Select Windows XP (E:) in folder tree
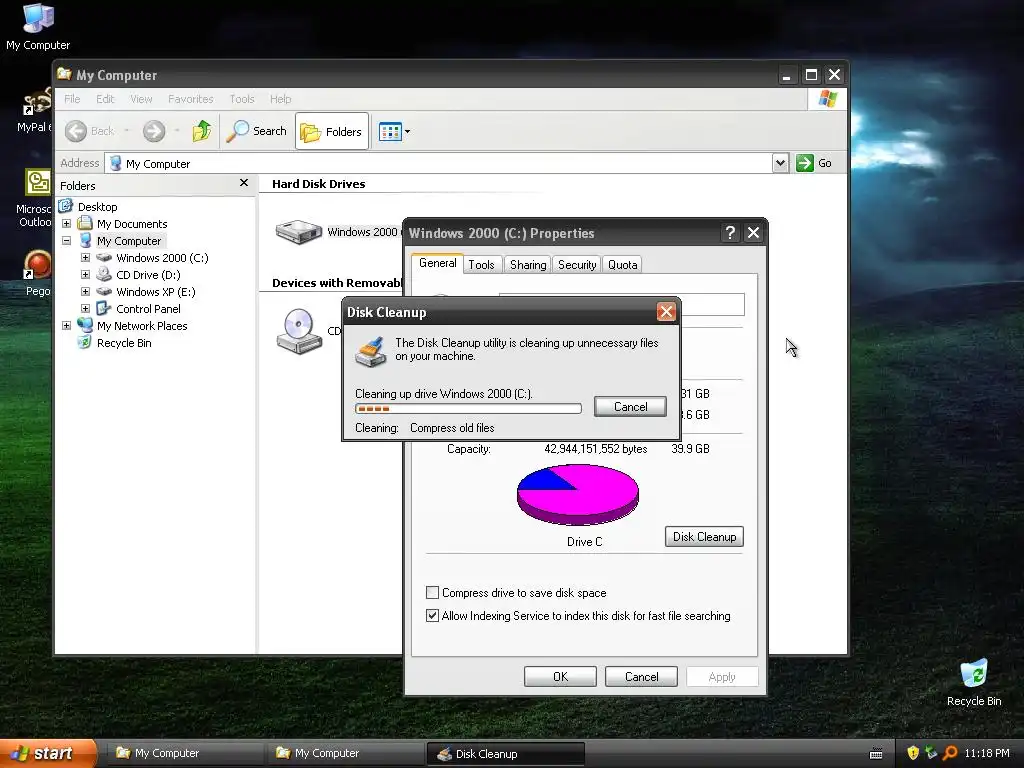1024x768 pixels. [155, 291]
